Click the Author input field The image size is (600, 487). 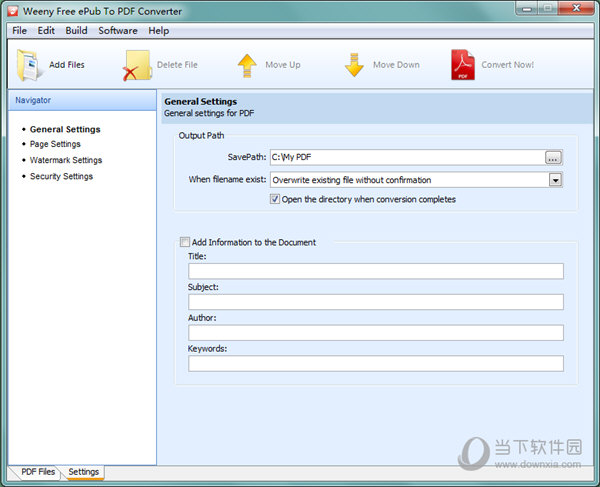[376, 333]
